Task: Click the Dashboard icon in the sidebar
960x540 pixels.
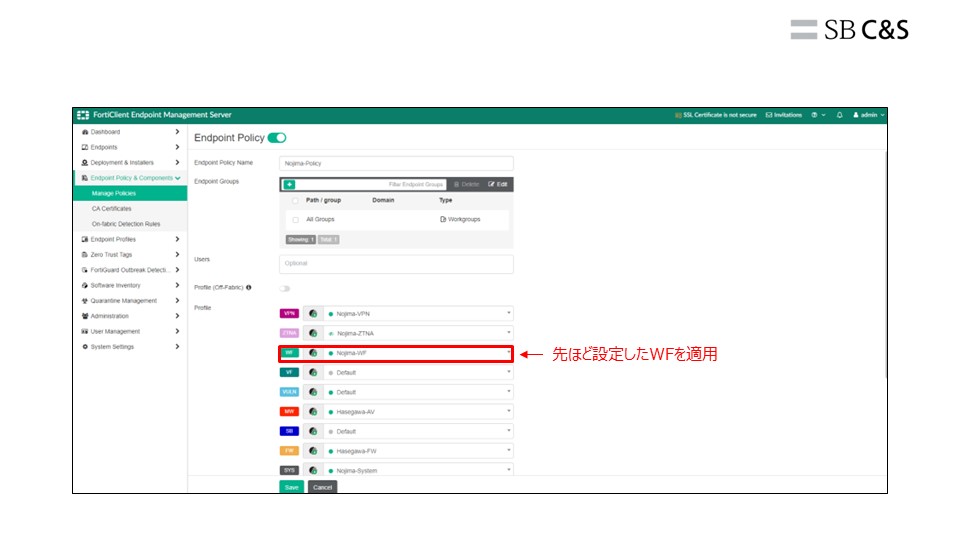Action: point(85,132)
